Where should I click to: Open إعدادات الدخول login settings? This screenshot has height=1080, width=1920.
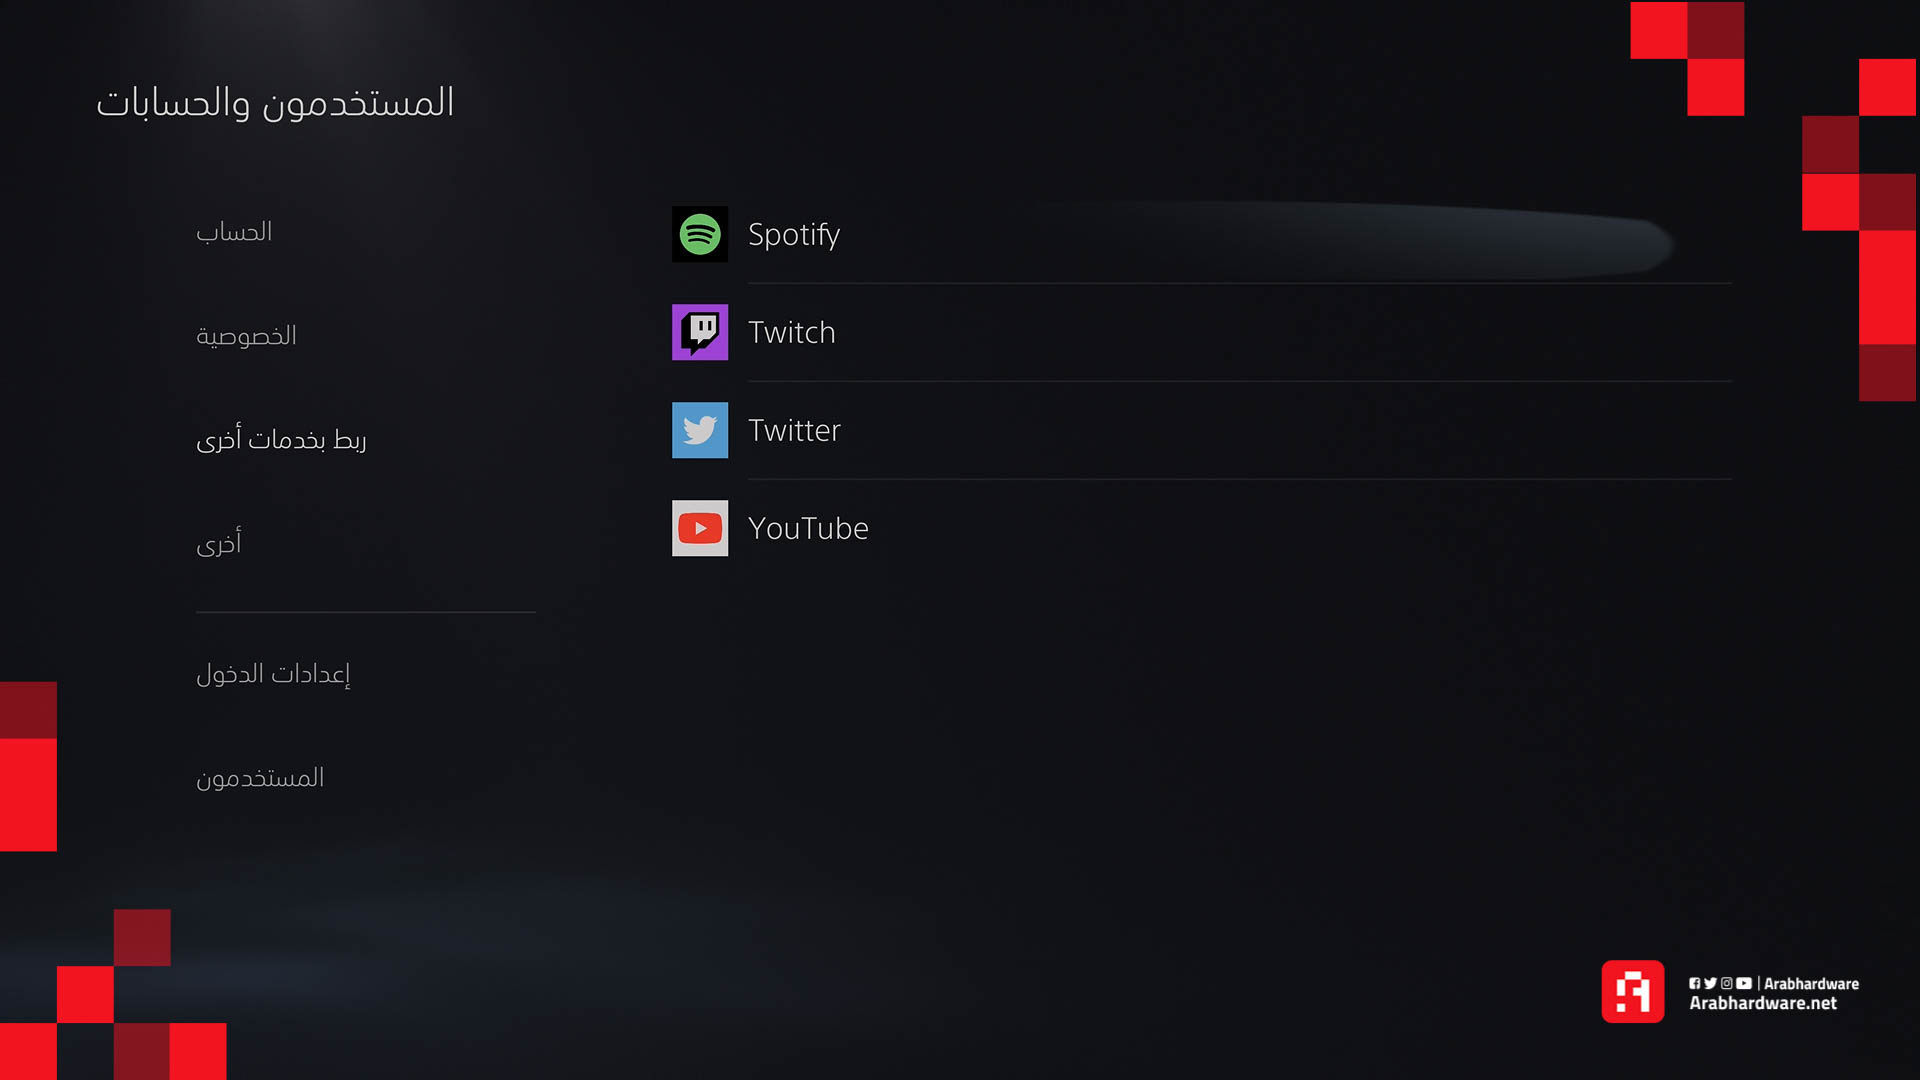tap(273, 674)
